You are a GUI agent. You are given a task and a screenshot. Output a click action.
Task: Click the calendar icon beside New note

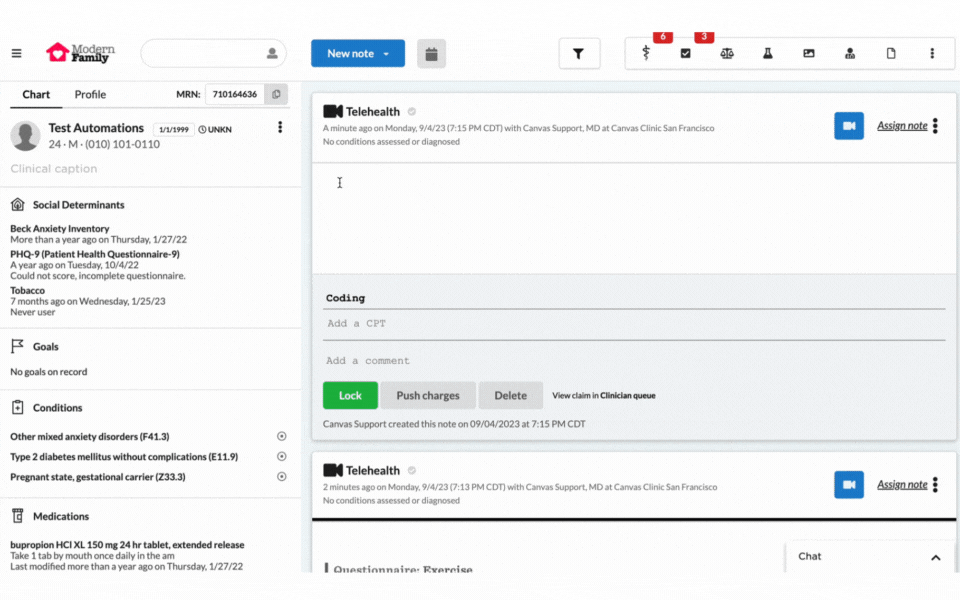(x=431, y=54)
